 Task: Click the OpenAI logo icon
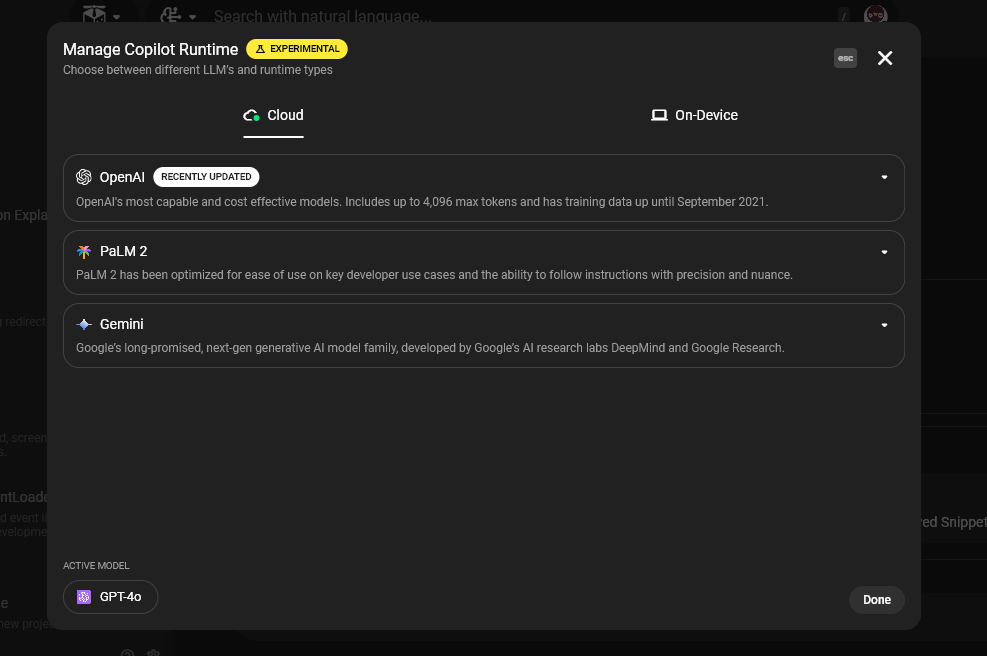[x=84, y=177]
